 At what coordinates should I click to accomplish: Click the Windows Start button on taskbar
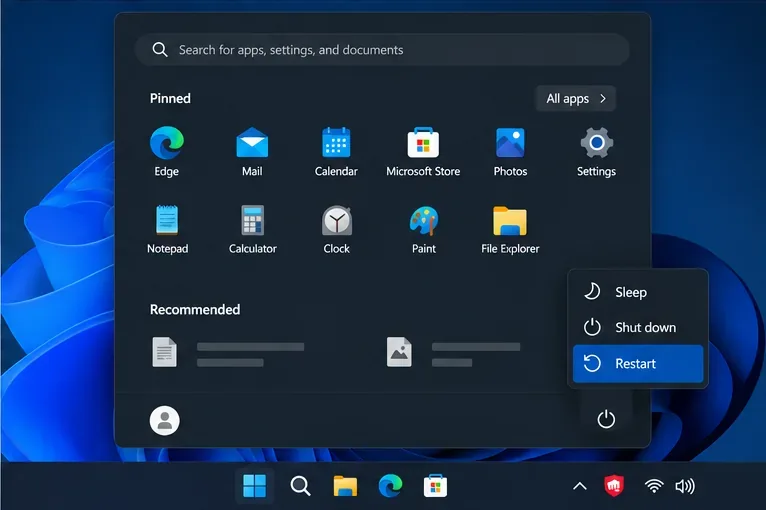(x=255, y=486)
